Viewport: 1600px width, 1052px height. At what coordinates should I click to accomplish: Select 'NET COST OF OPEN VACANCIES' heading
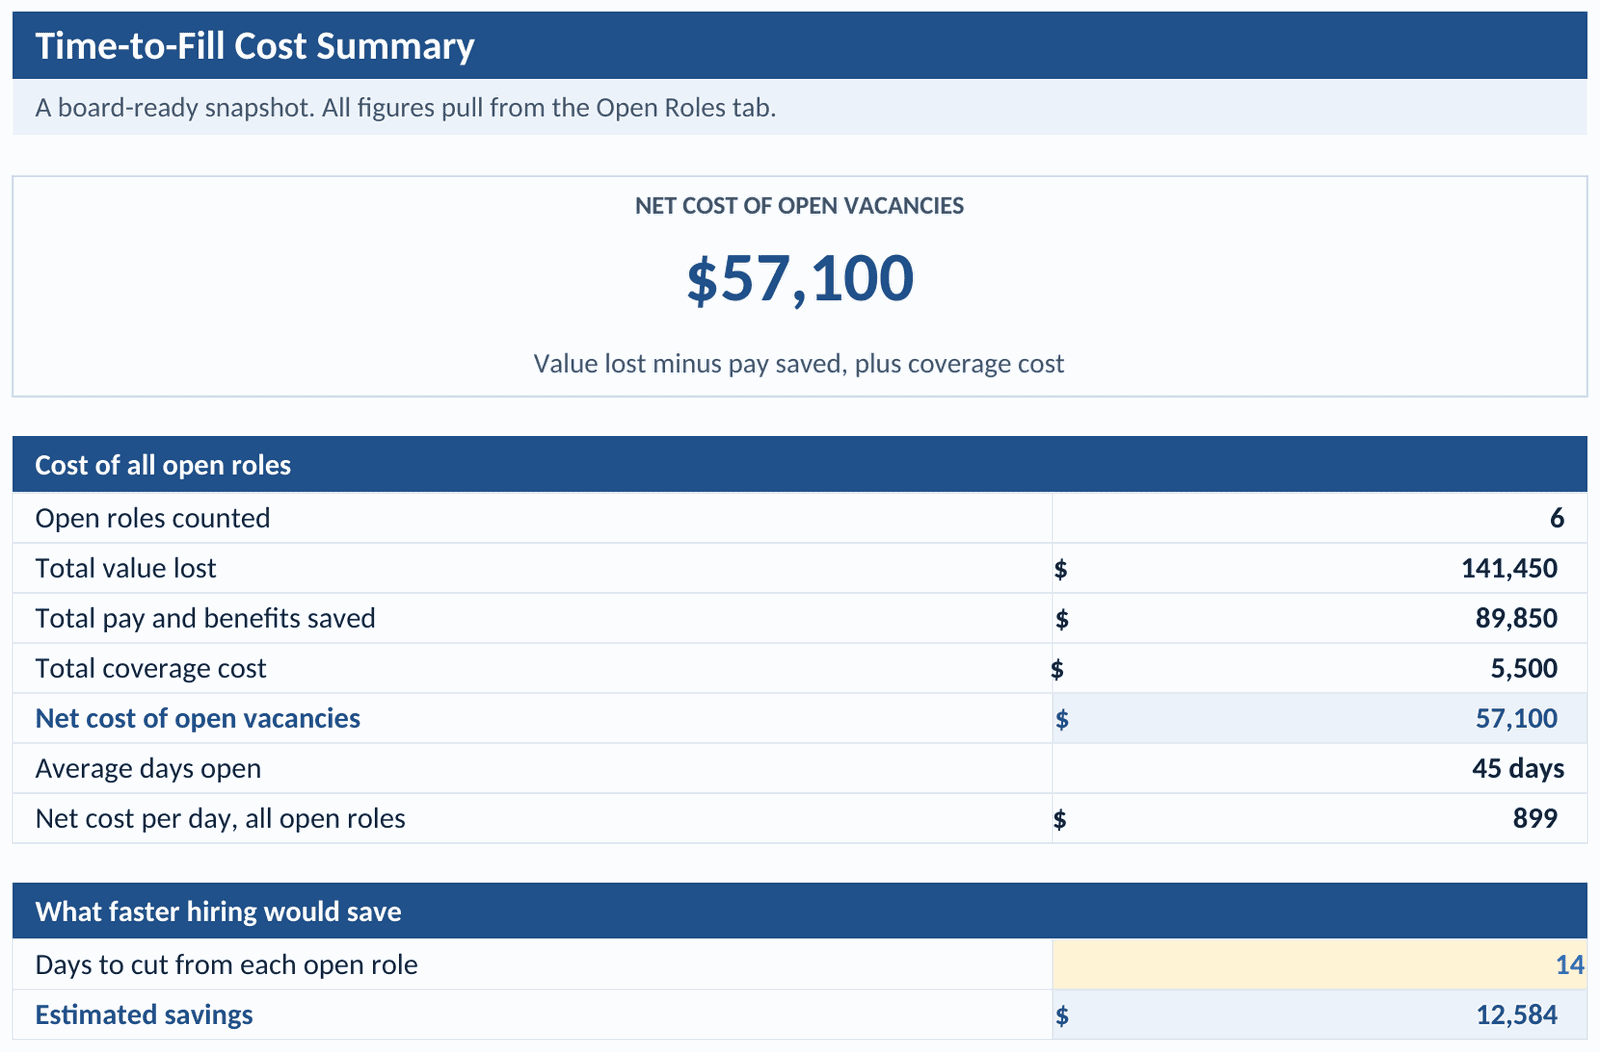point(799,206)
